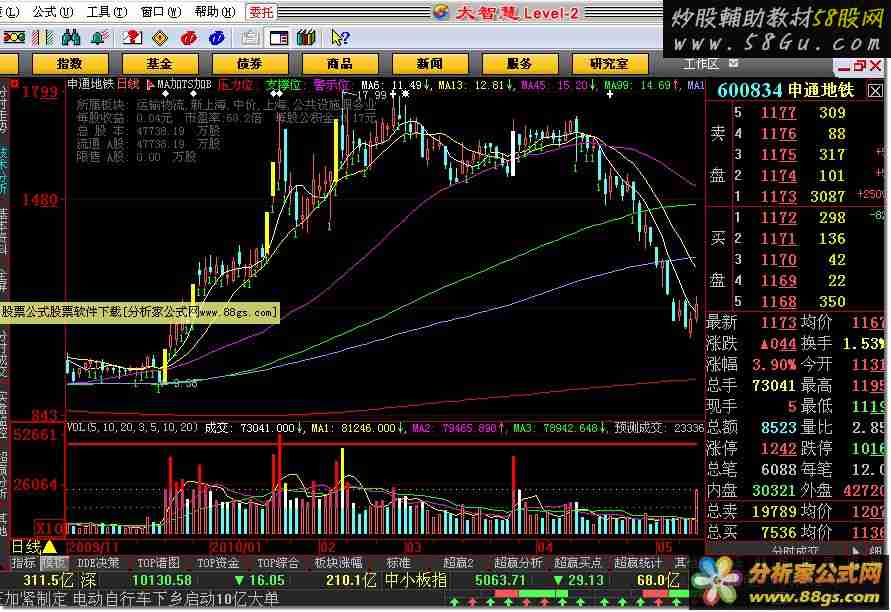Image resolution: width=891 pixels, height=612 pixels.
Task: Click the striped bars toolbar icon
Action: (x=43, y=38)
